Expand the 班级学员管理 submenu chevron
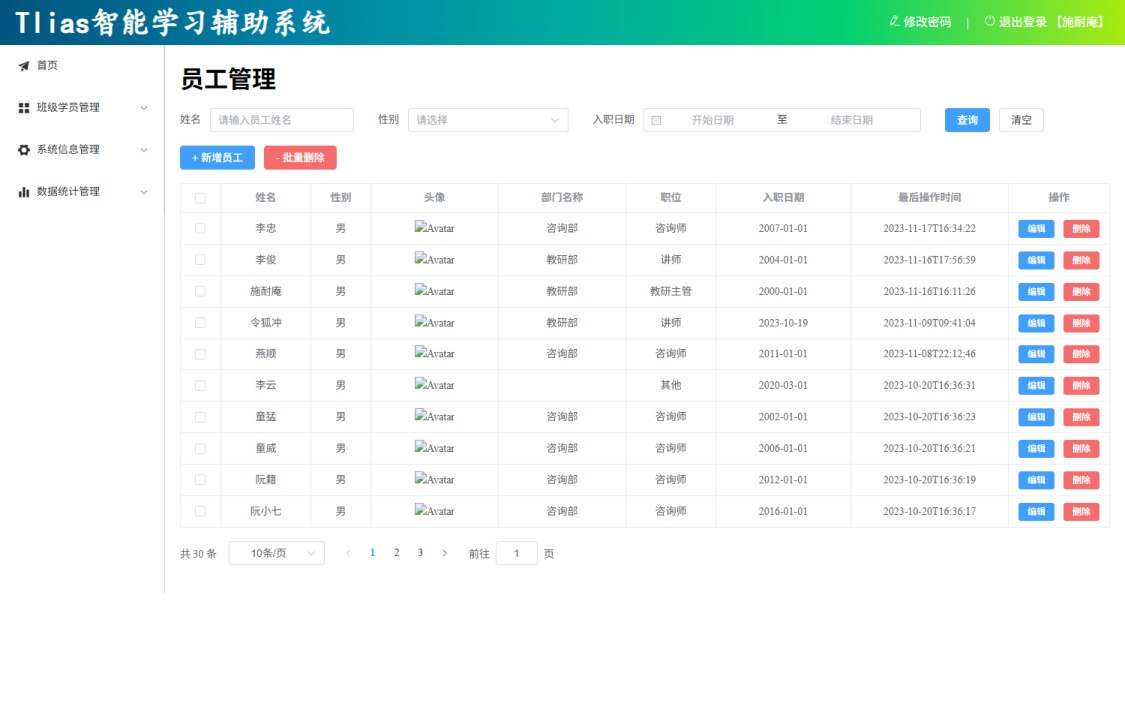Screen dimensions: 1125x713 point(143,108)
